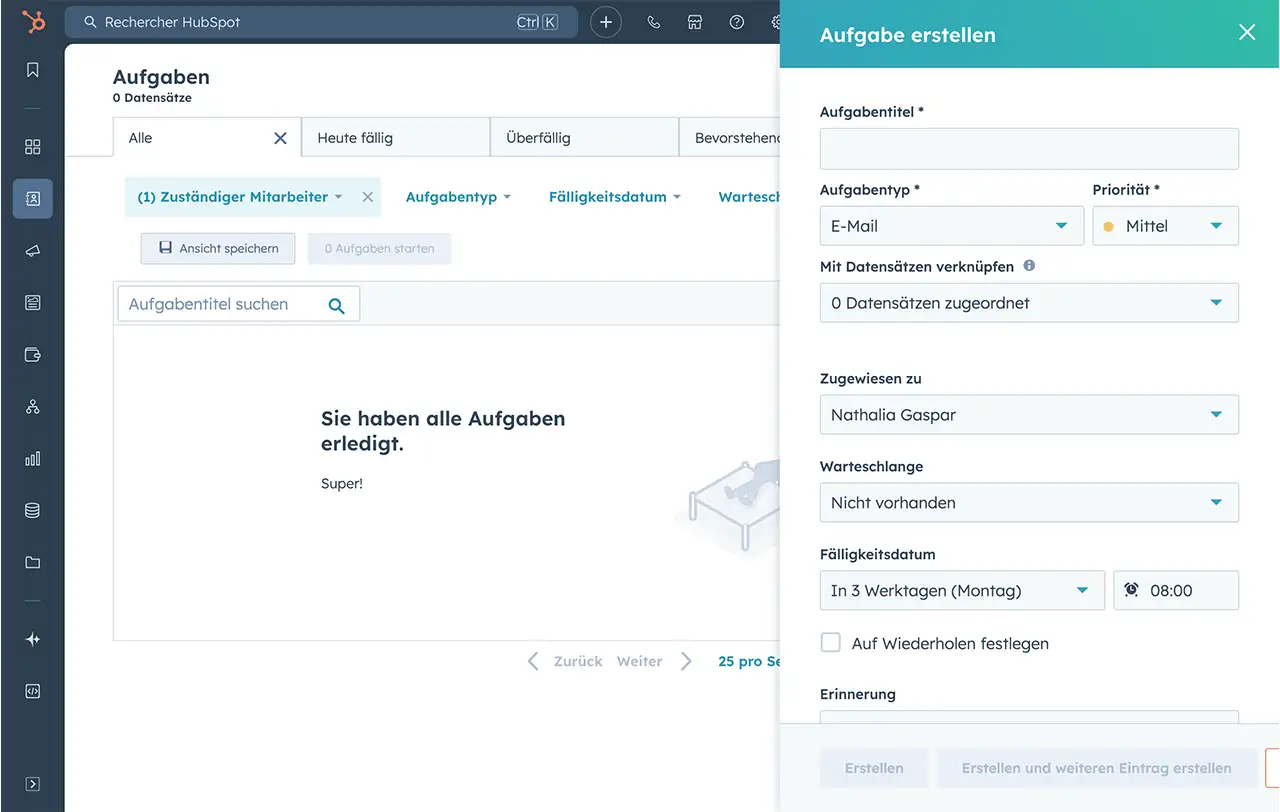
Task: Open the bookmarks icon in sidebar
Action: 33,70
